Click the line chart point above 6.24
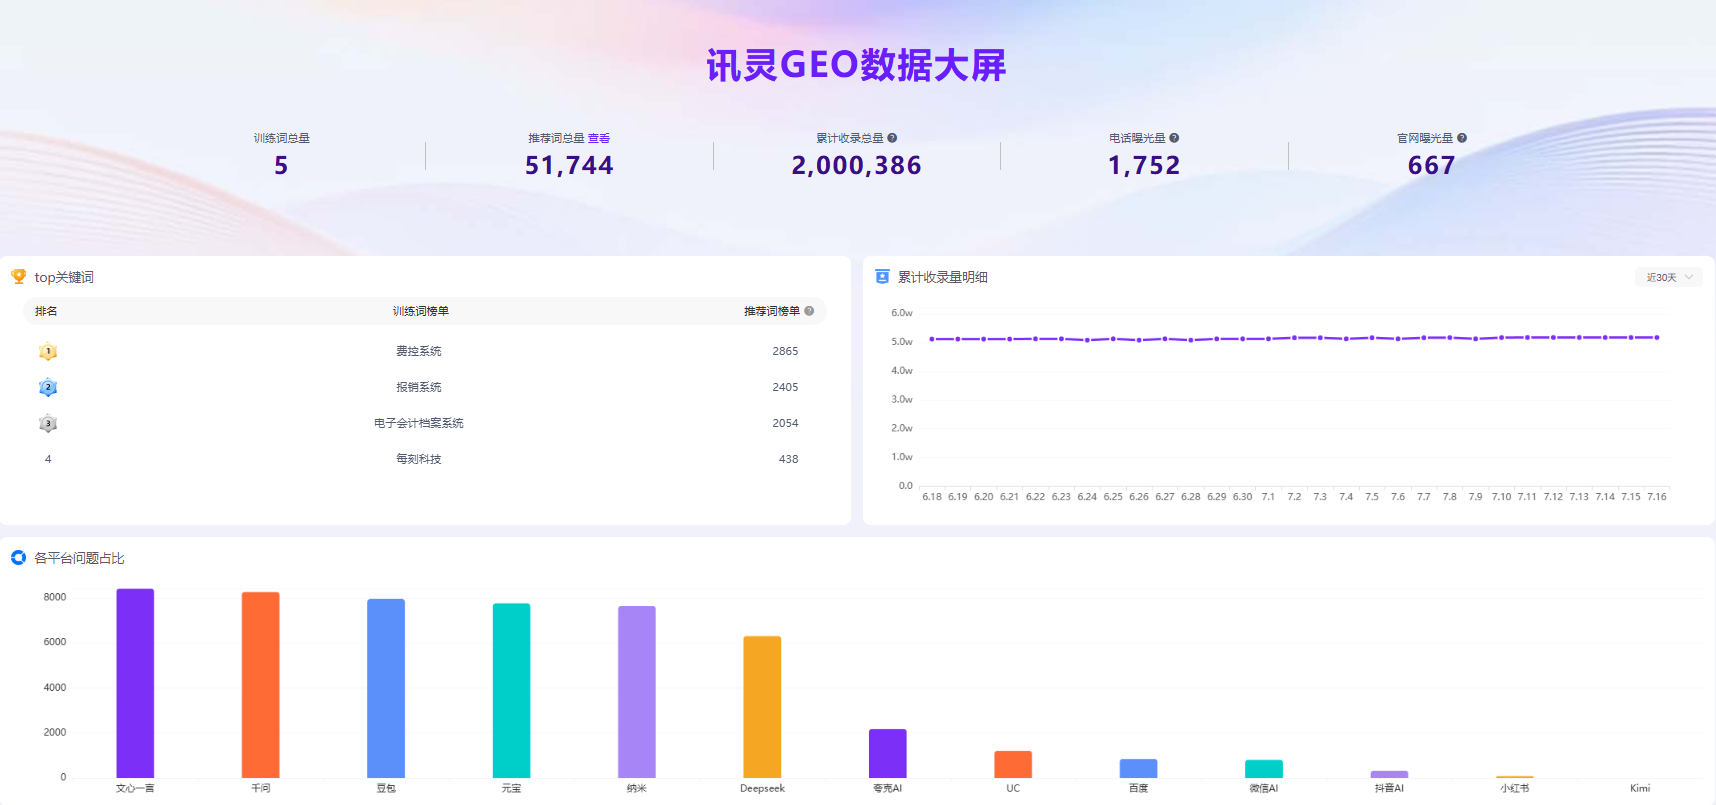Screen dimensions: 1716x805 click(x=1087, y=340)
